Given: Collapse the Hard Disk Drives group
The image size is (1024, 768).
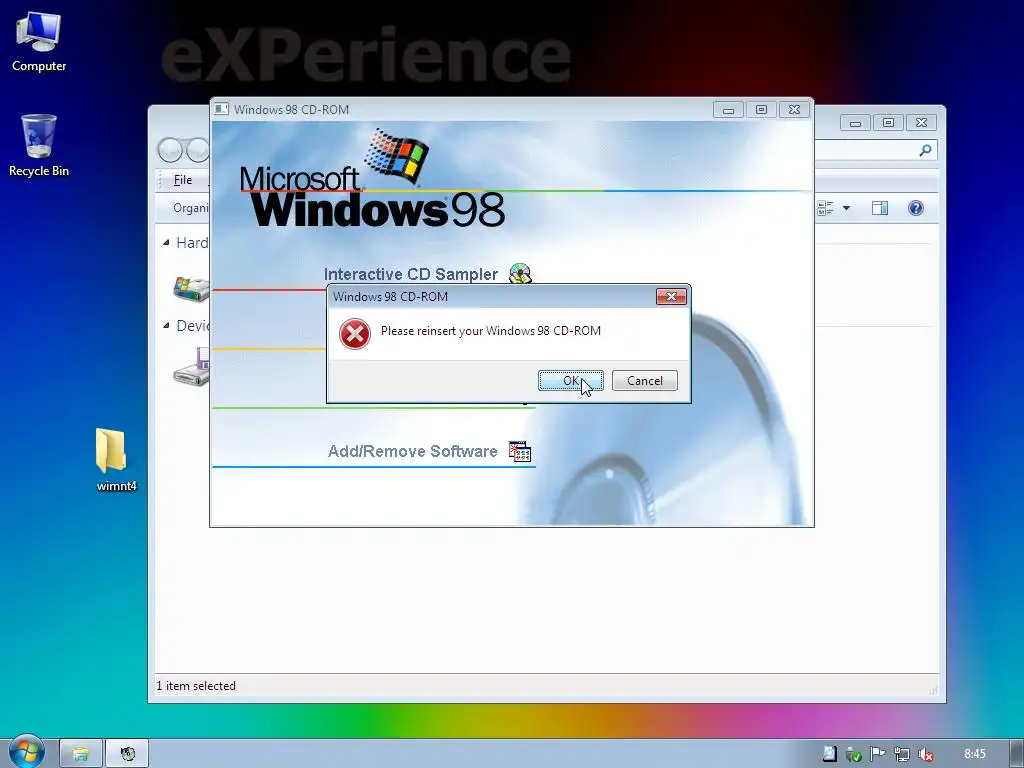Looking at the screenshot, I should tap(166, 242).
